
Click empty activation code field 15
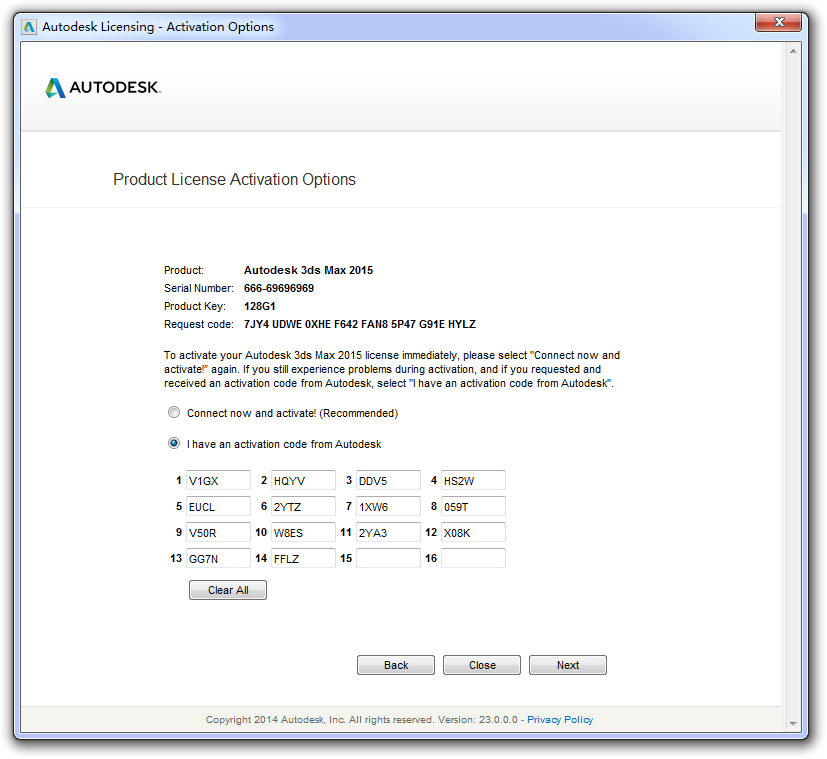[x=388, y=558]
